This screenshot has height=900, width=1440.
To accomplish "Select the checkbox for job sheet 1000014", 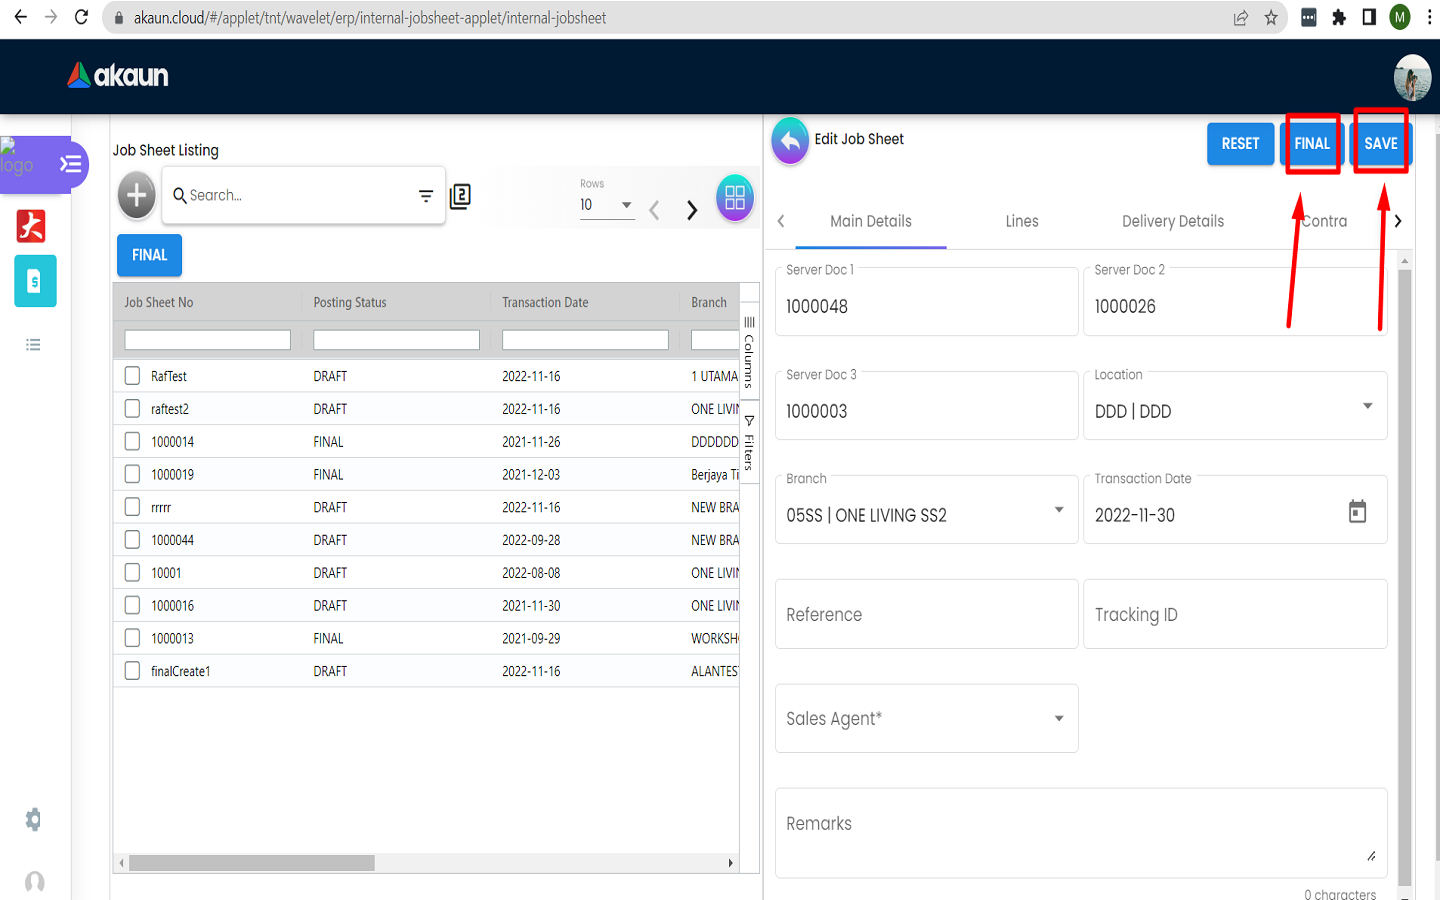I will tap(132, 441).
